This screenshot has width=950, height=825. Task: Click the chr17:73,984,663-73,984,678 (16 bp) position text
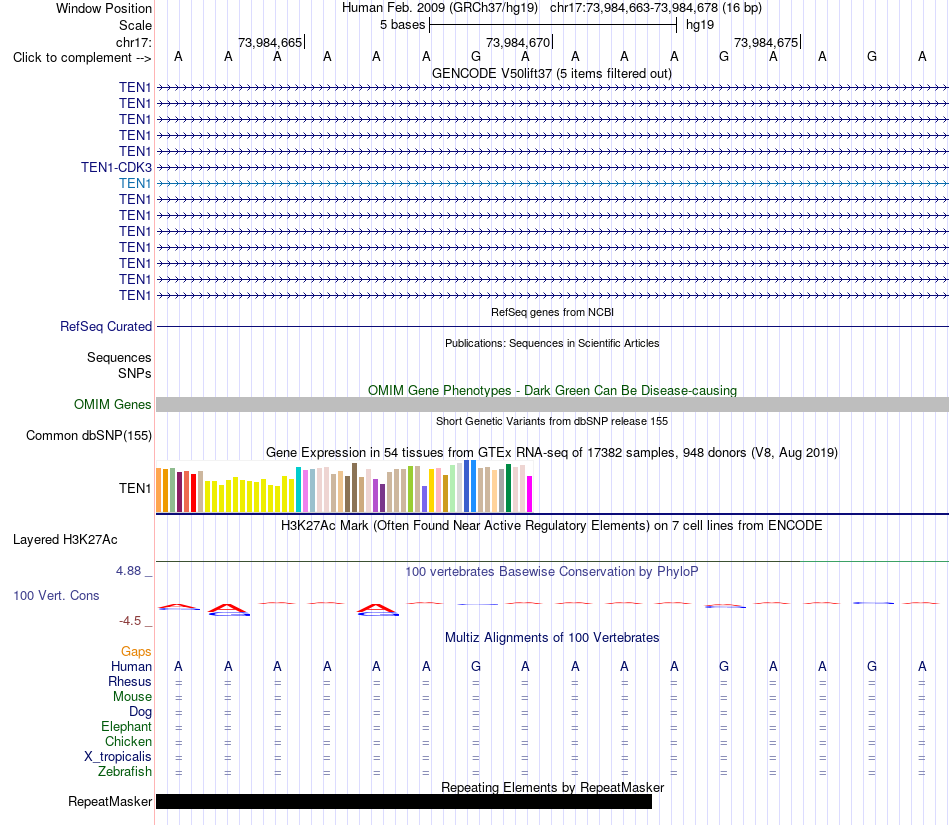click(x=656, y=8)
